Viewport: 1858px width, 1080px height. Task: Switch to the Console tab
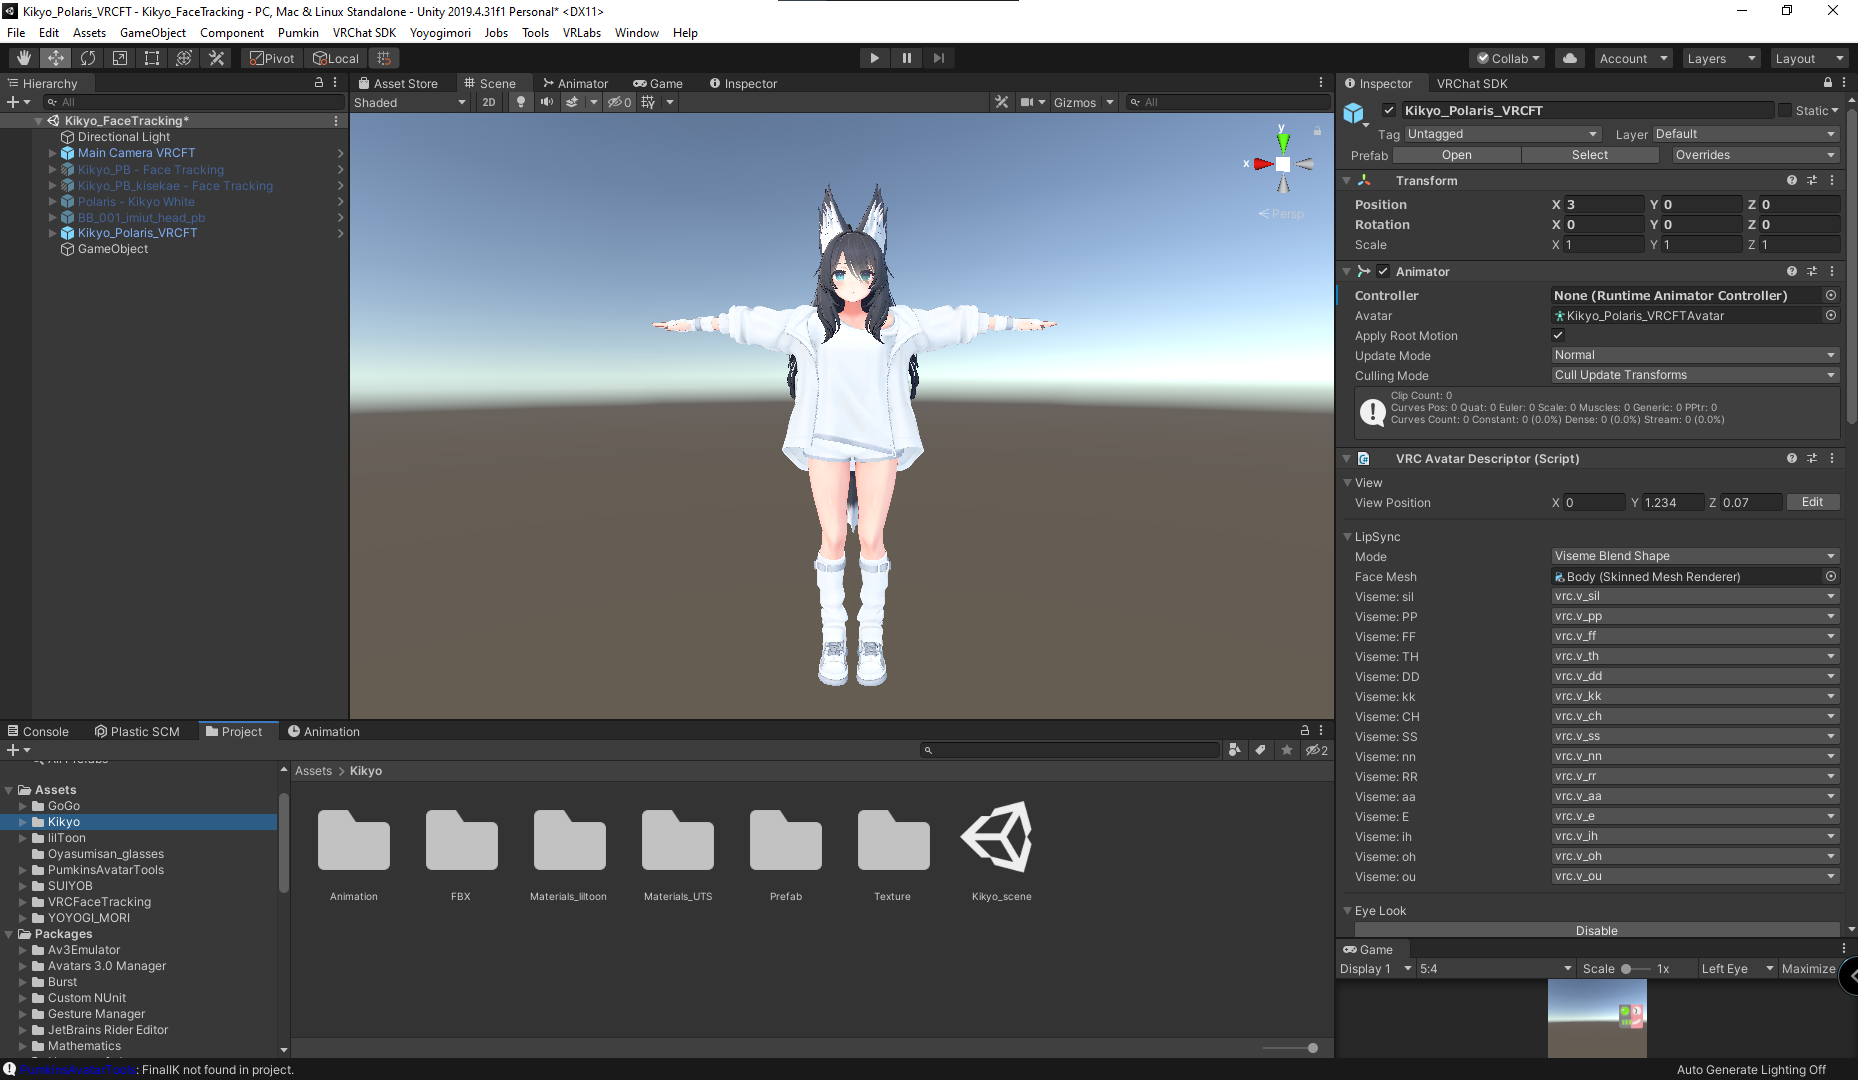click(38, 731)
